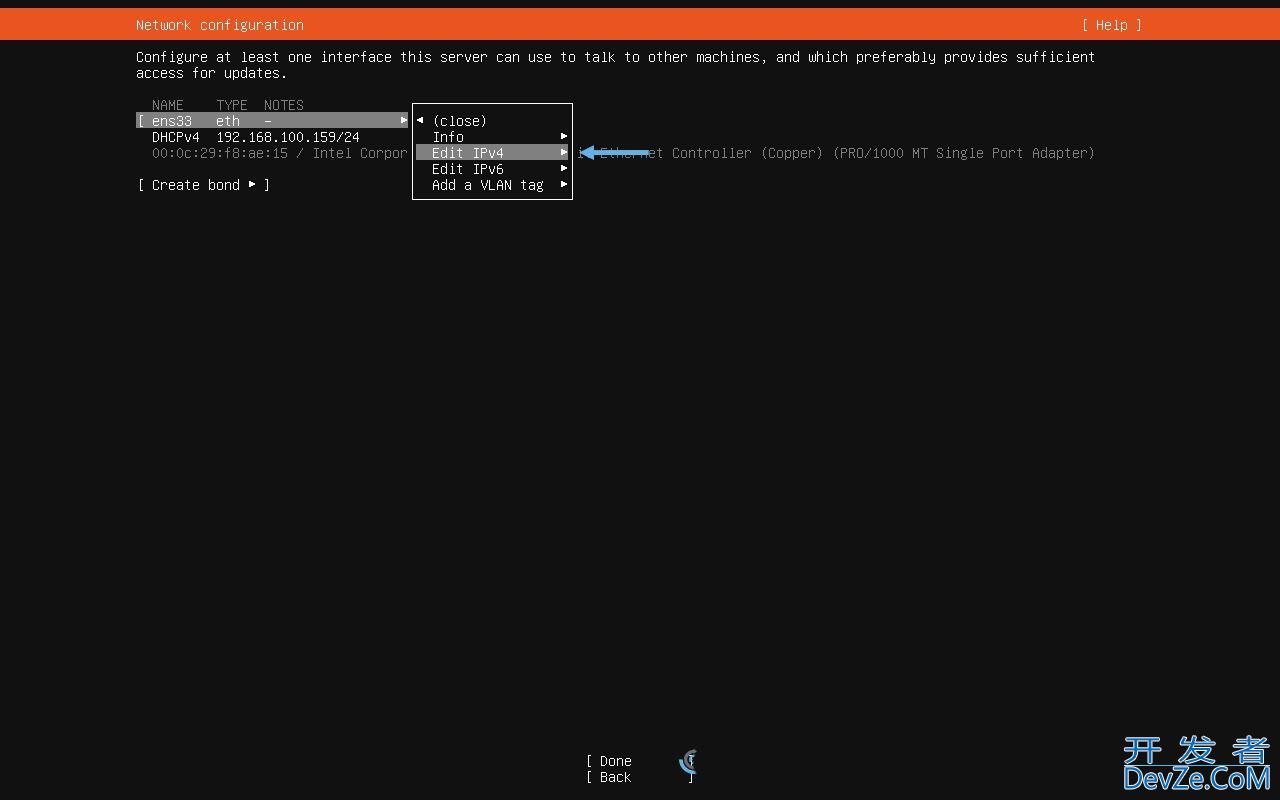The width and height of the screenshot is (1280, 800).
Task: Click the MAC address 00:0c:29:f8:ae:15 text
Action: (x=220, y=153)
